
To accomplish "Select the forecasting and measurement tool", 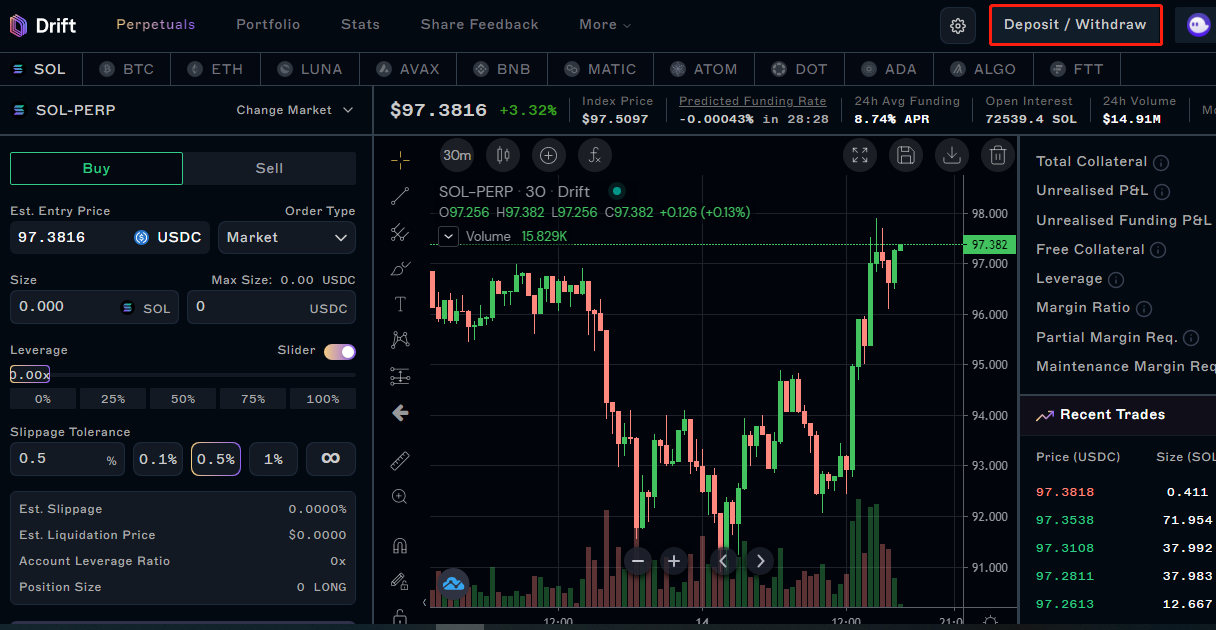I will (x=400, y=376).
